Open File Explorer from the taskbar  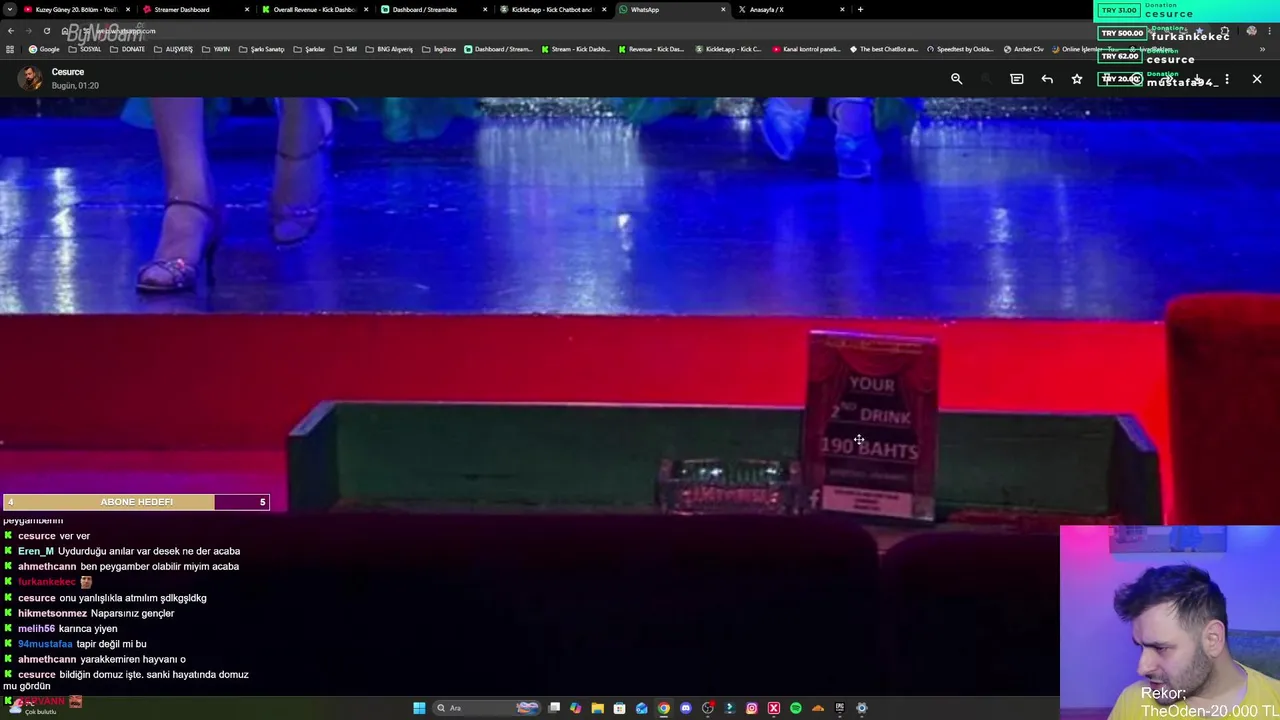coord(598,708)
